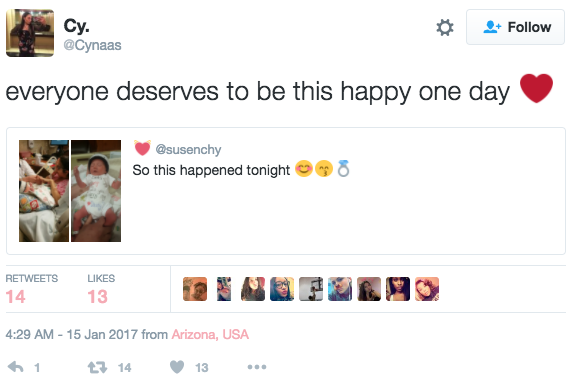
Task: View the quoted hospital bed photo
Action: [x=44, y=191]
